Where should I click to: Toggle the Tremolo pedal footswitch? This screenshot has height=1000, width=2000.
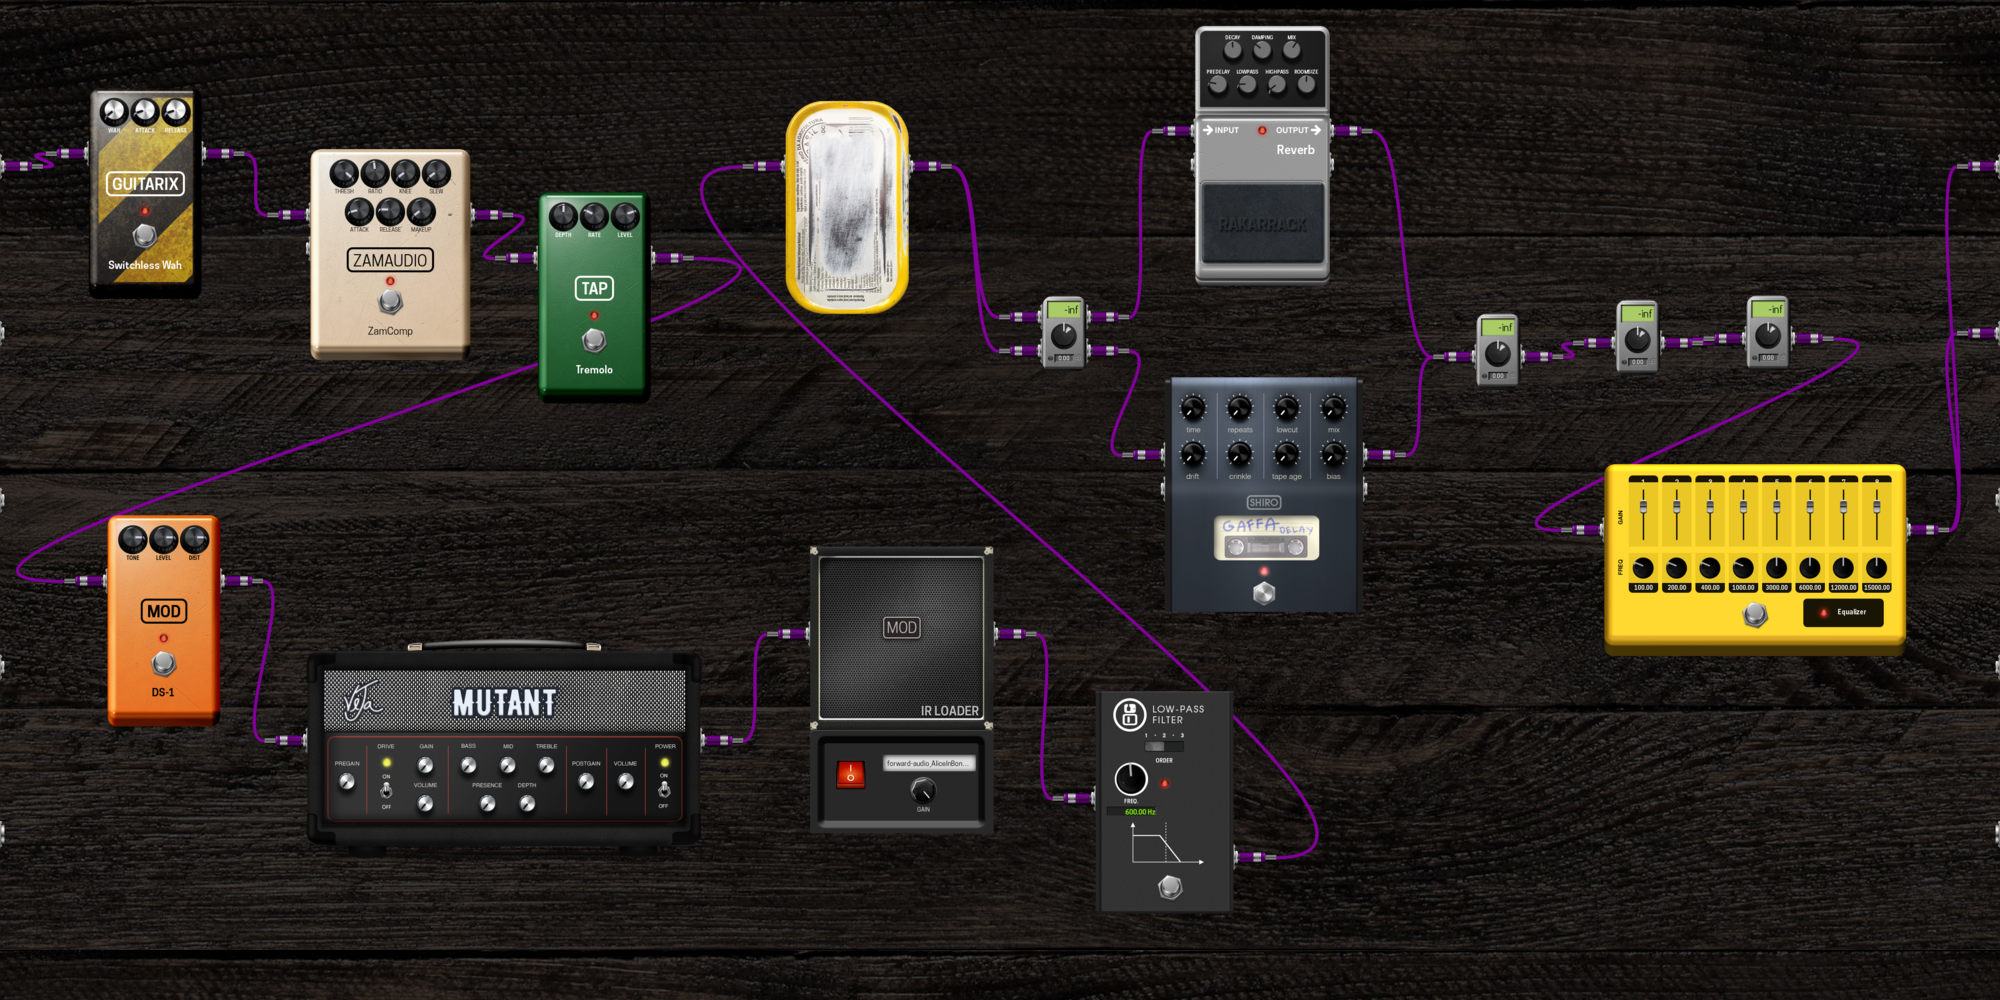pyautogui.click(x=594, y=341)
